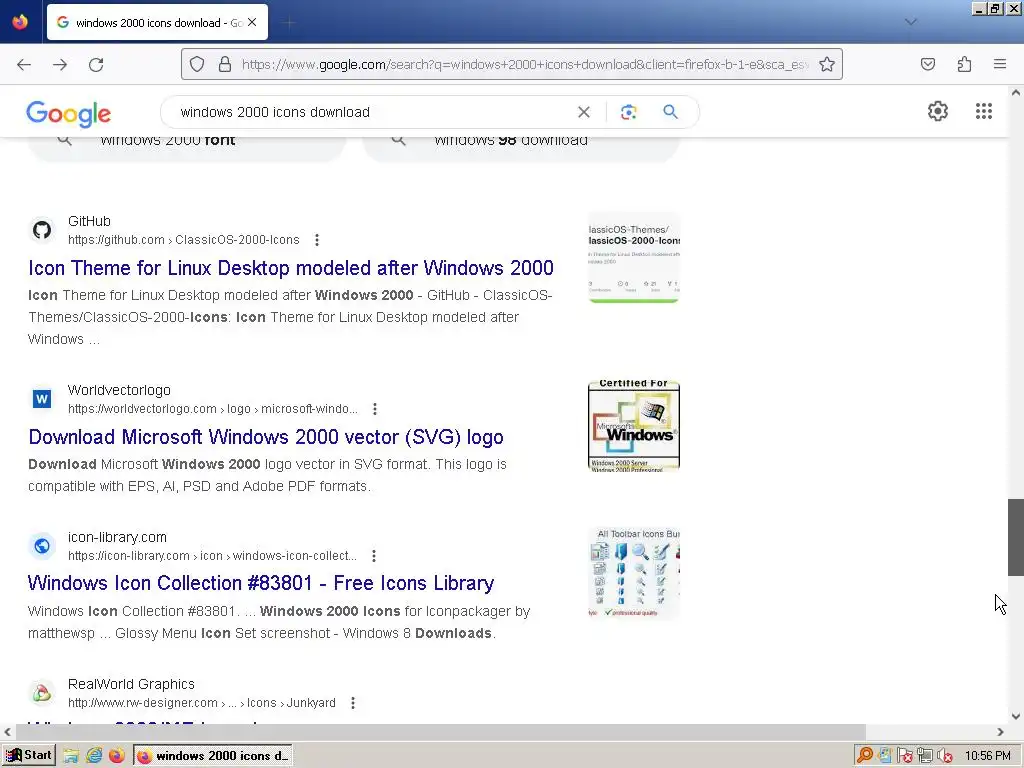The width and height of the screenshot is (1024, 768).
Task: Open the Windows Start menu
Action: click(x=29, y=755)
